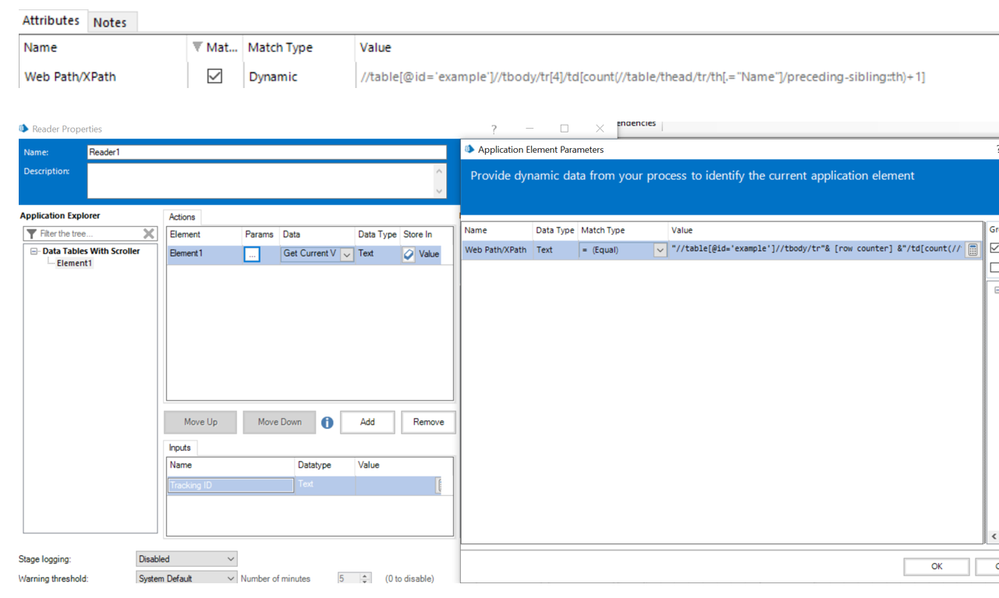999x598 pixels.
Task: Select the Inputs tab
Action: pyautogui.click(x=181, y=447)
